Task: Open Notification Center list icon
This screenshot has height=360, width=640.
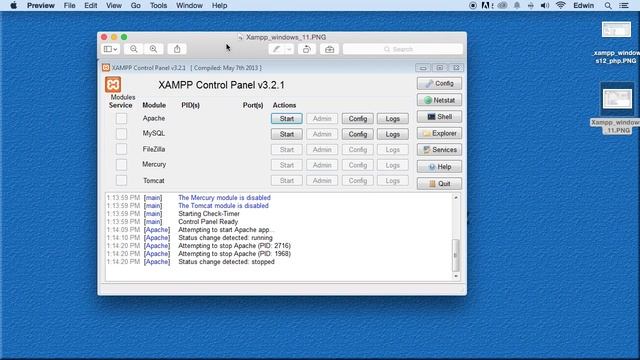Action: [624, 5]
